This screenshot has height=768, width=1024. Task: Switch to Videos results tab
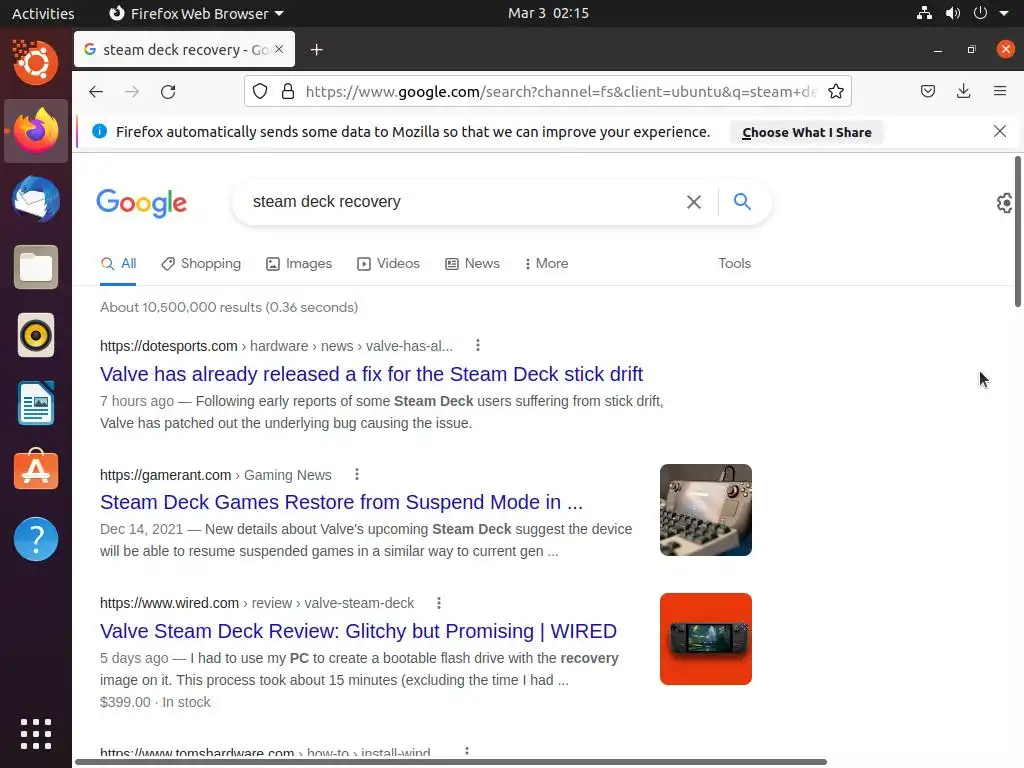[x=389, y=263]
